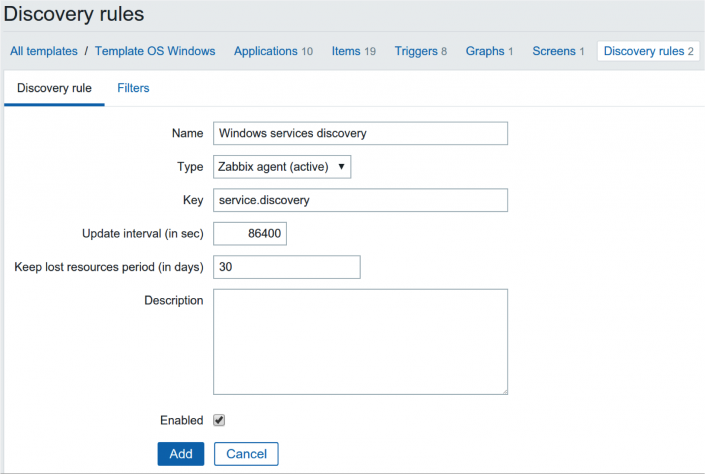Open the Triggers section
Image resolution: width=705 pixels, height=474 pixels.
[x=416, y=51]
